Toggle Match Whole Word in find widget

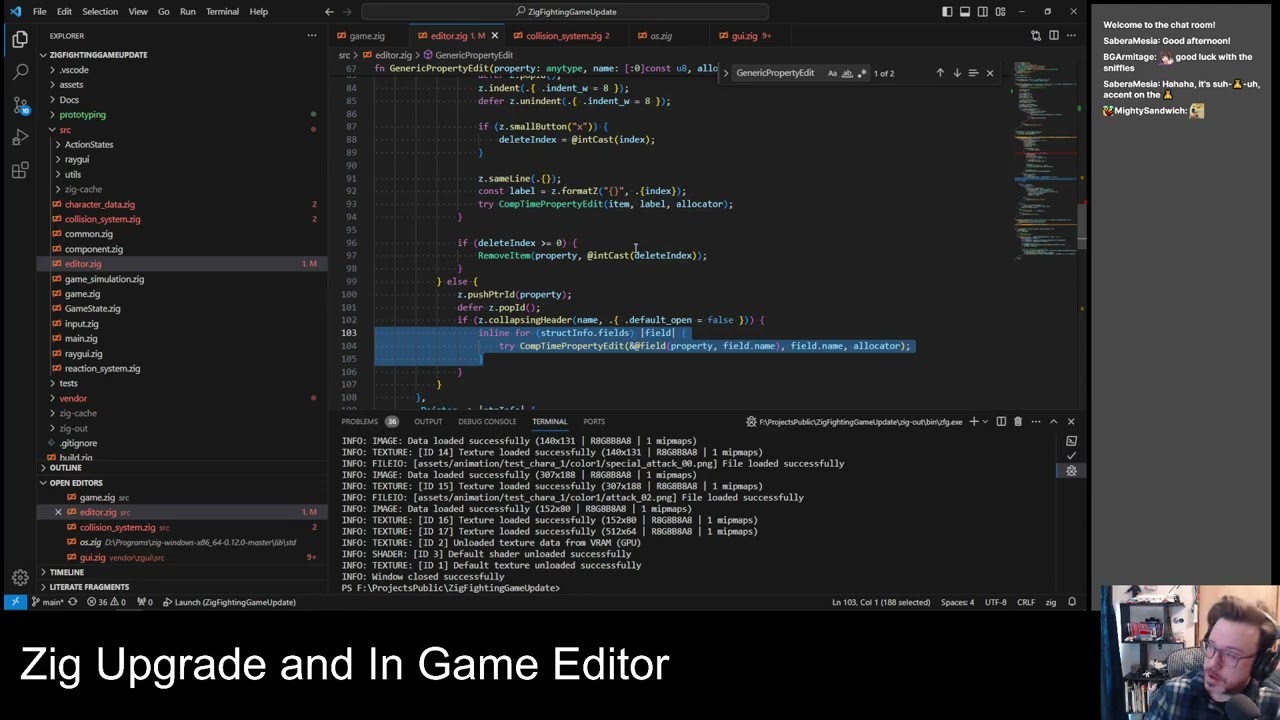point(847,73)
